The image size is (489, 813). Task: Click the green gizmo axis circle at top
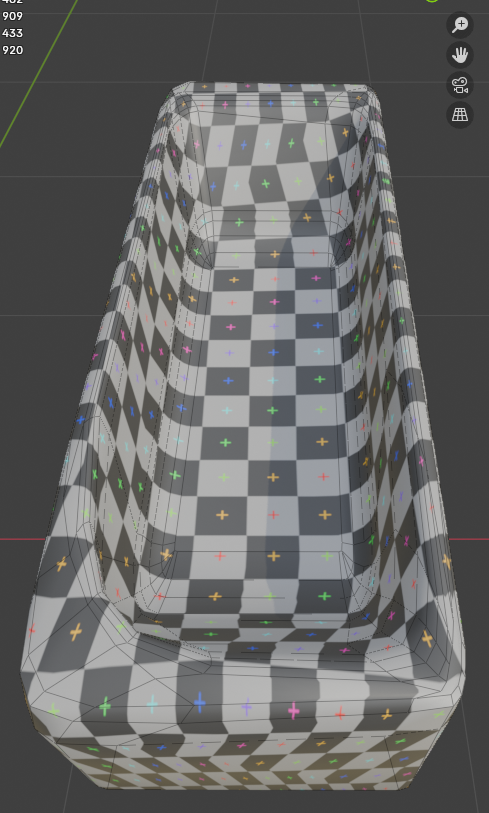click(x=431, y=1)
